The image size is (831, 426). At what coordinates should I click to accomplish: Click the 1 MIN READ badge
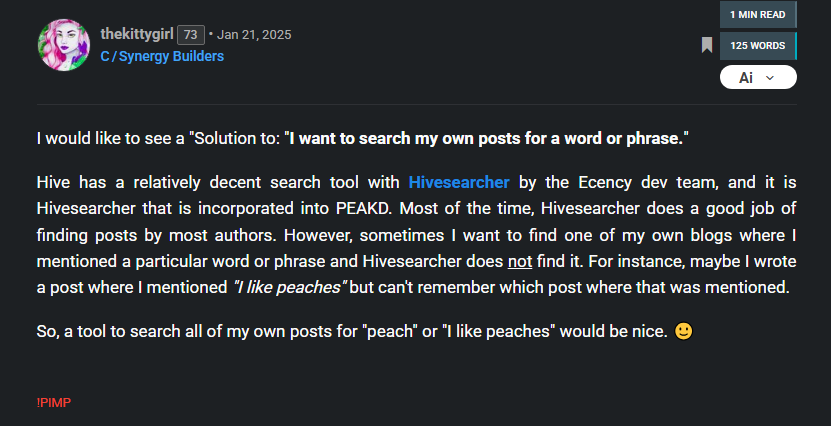757,14
